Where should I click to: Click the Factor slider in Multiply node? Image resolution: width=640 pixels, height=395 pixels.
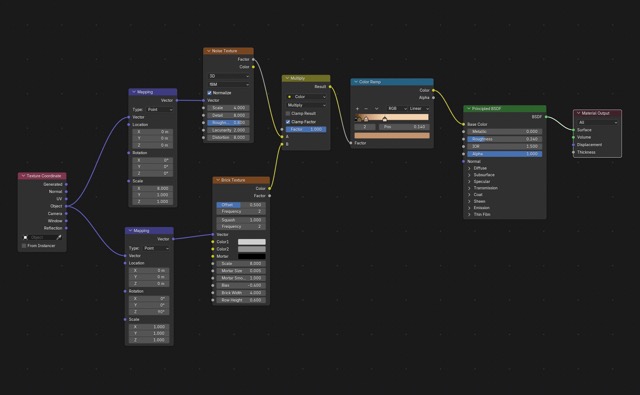[306, 129]
